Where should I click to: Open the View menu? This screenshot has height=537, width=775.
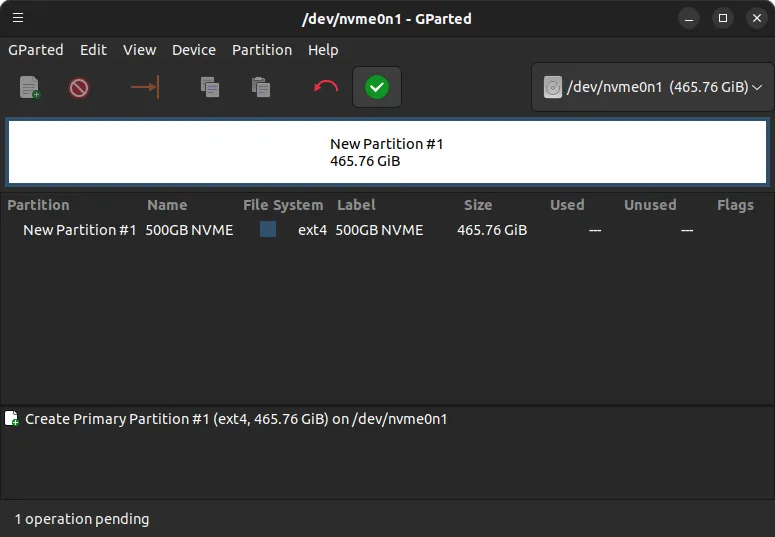[139, 50]
